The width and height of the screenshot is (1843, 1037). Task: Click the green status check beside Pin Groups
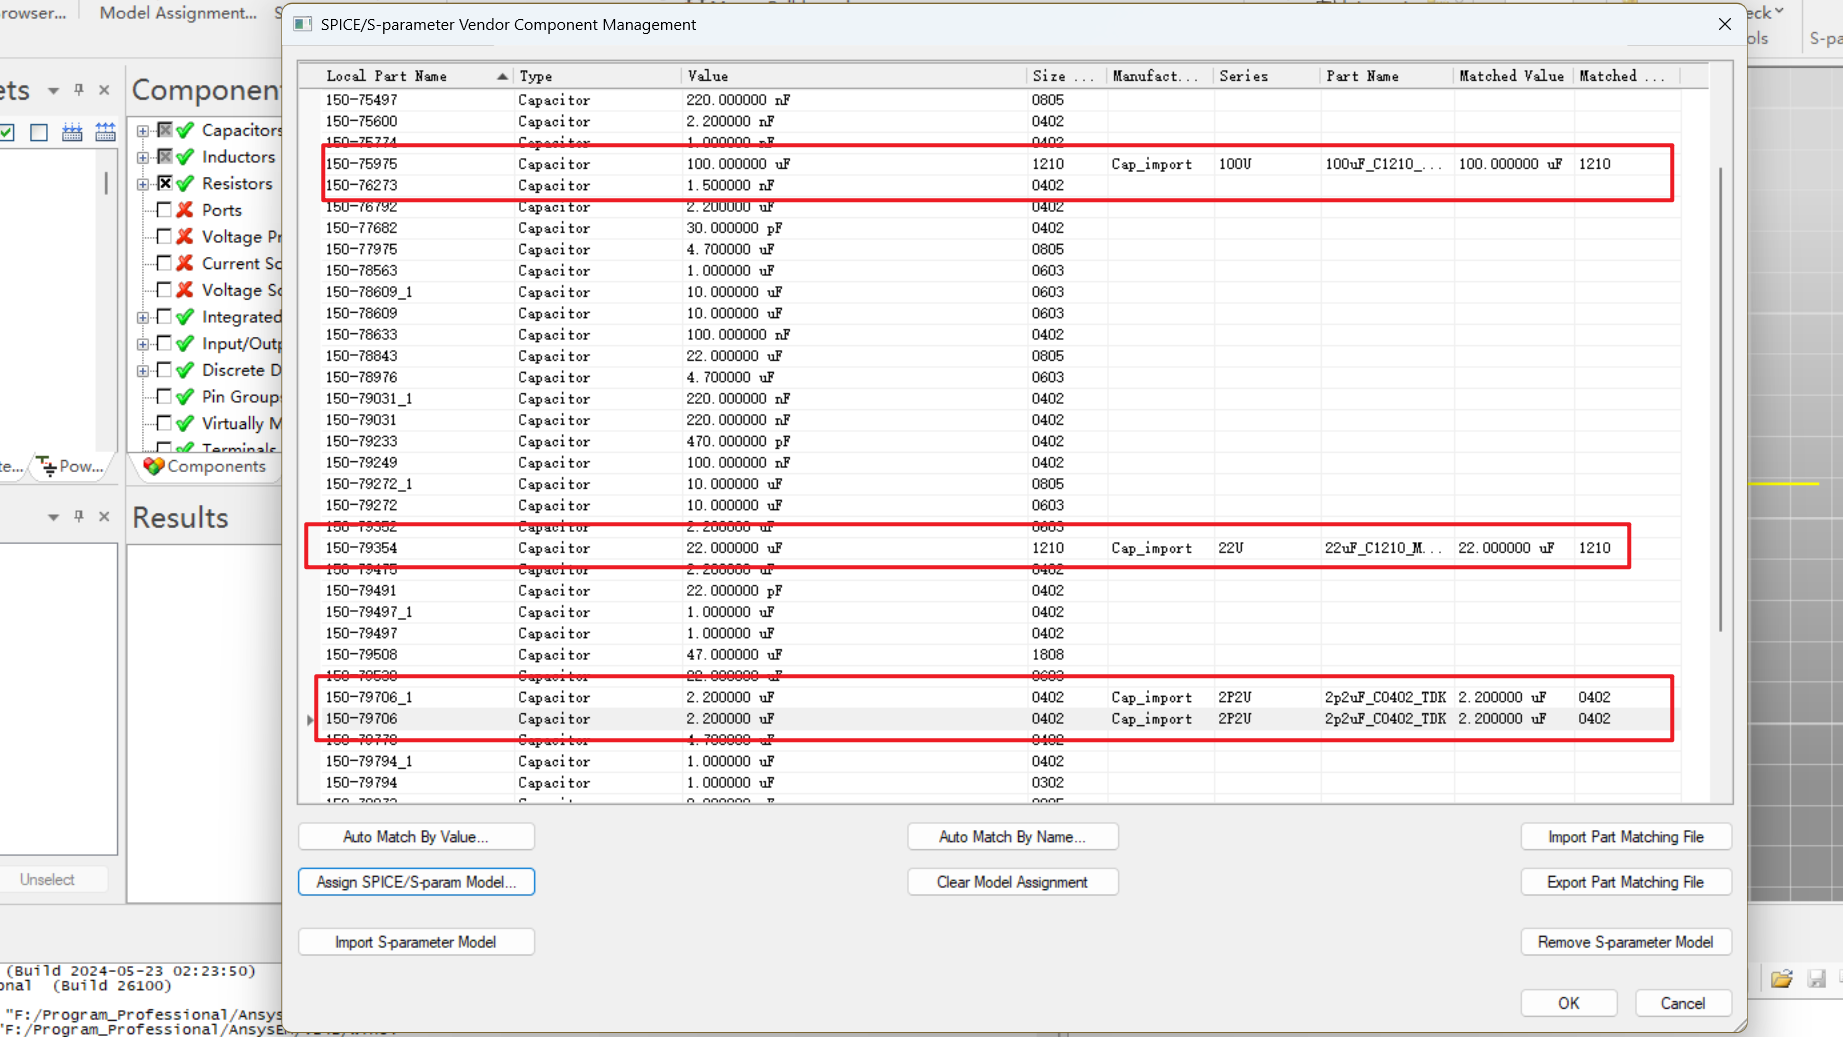(x=185, y=397)
